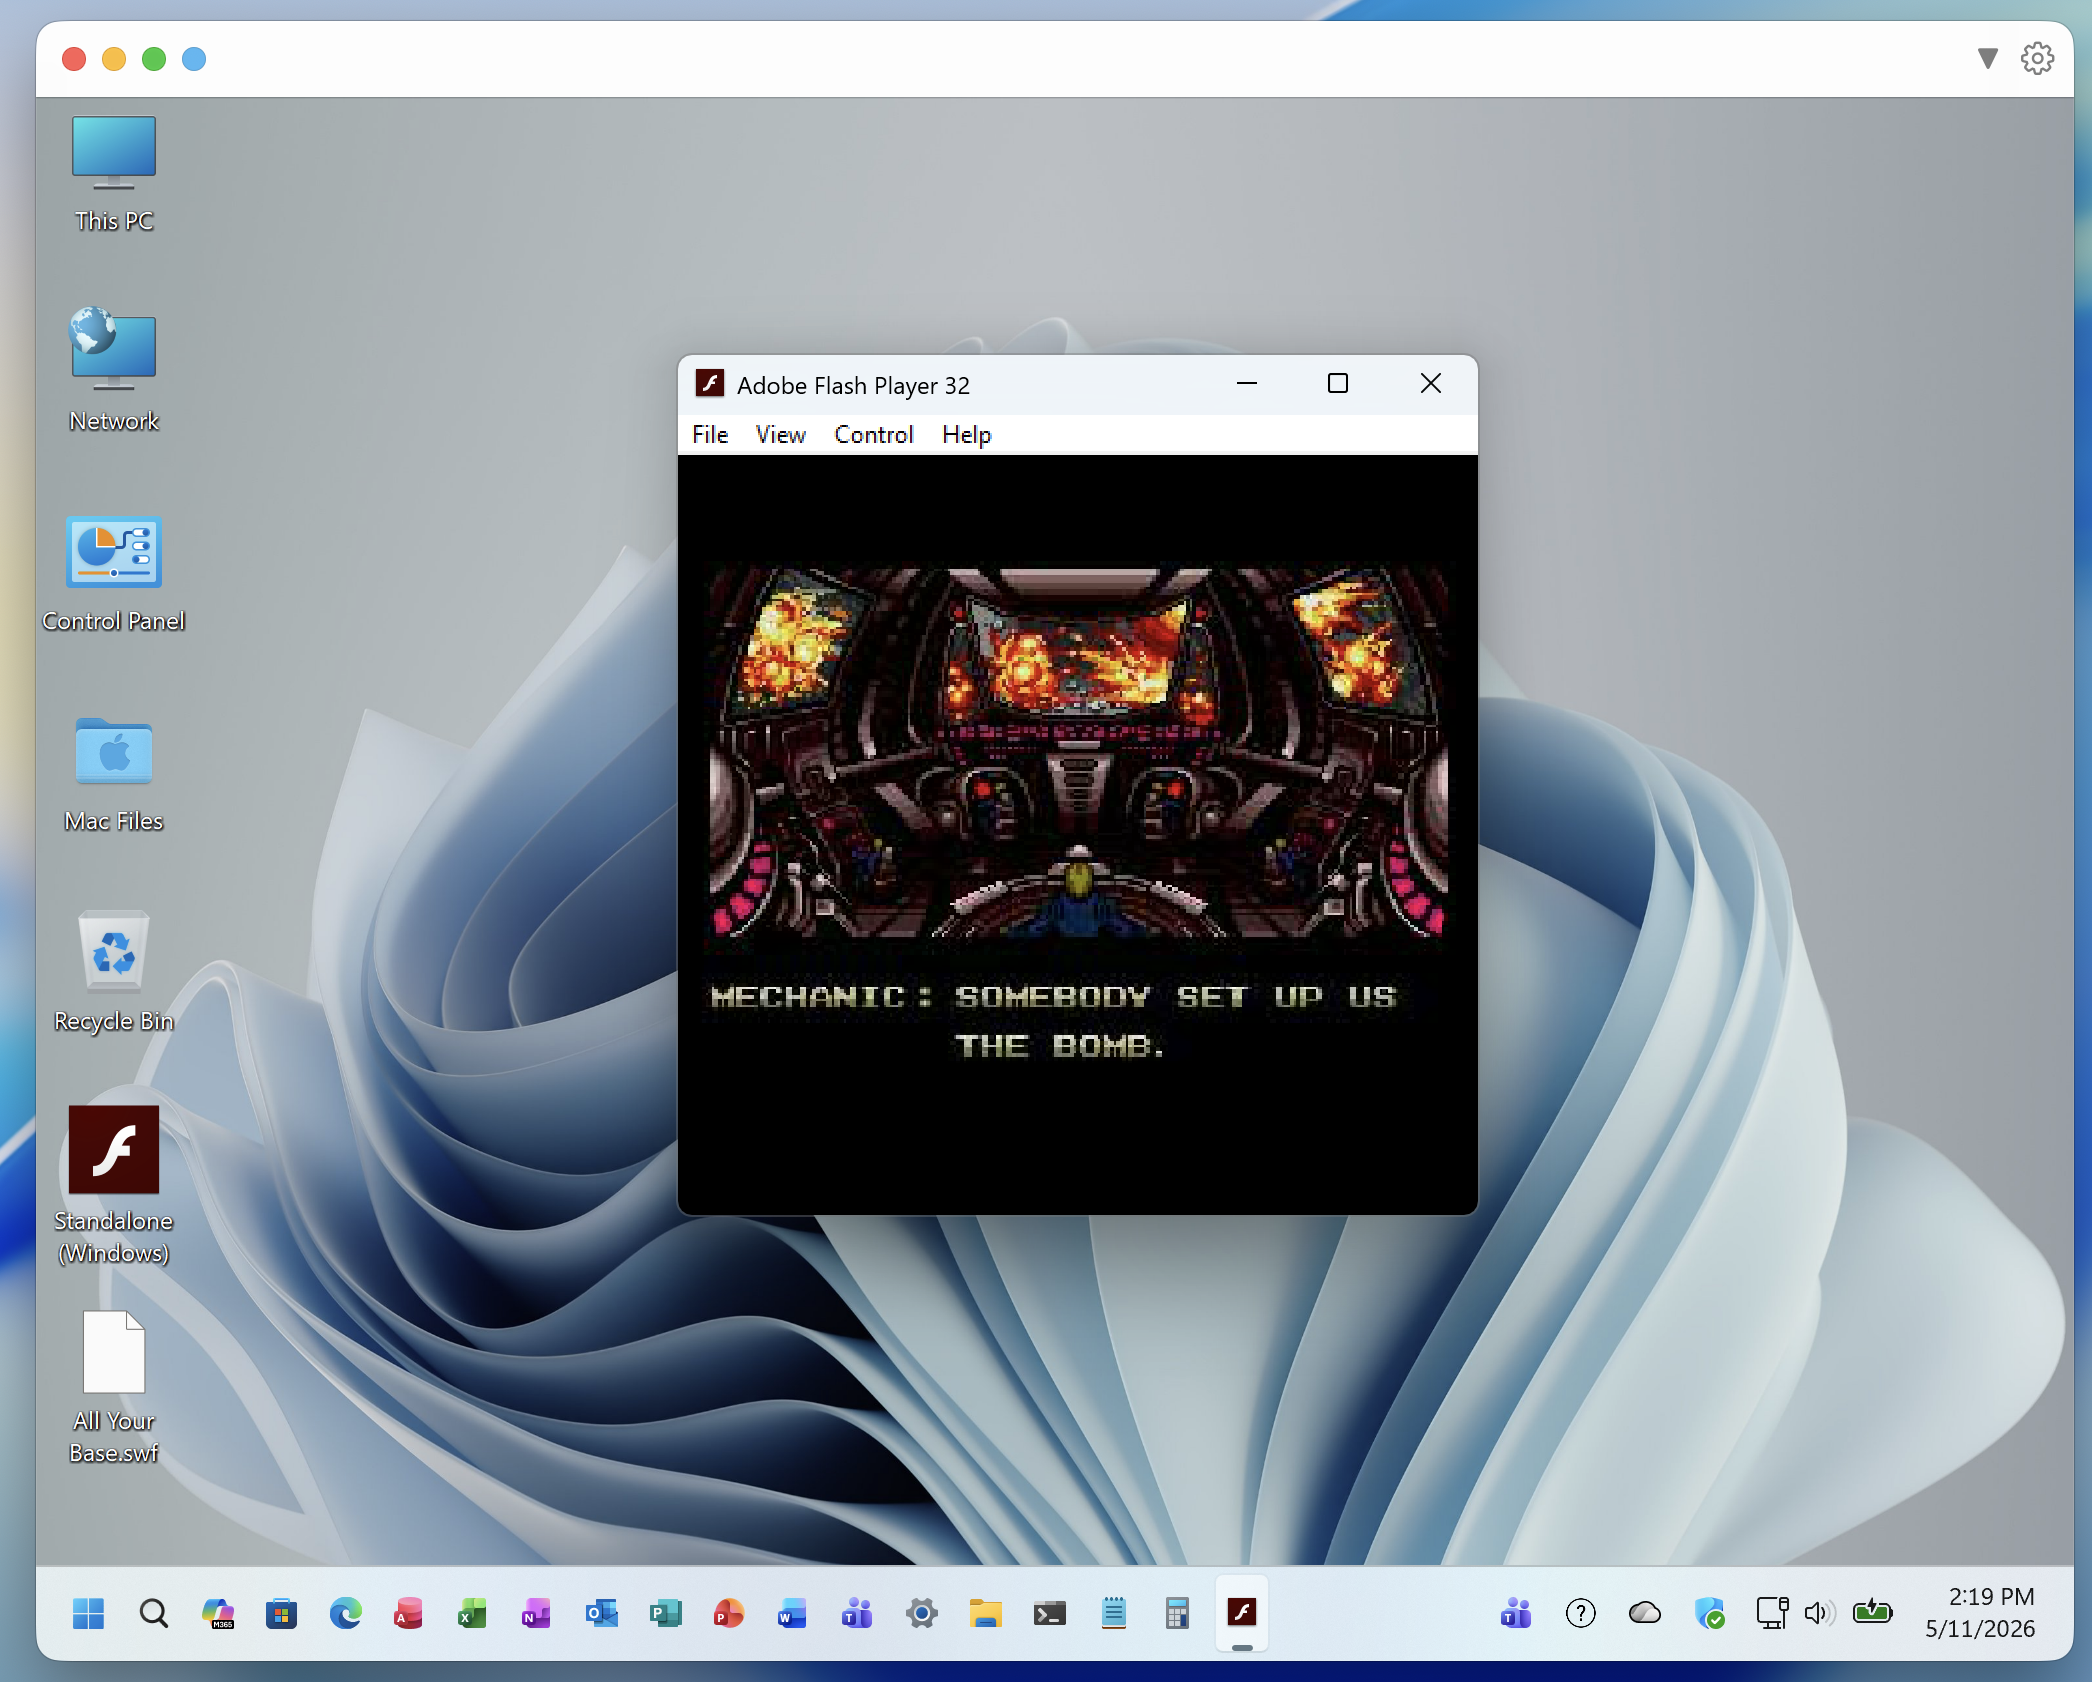Click the help question mark tray icon
The image size is (2092, 1682).
[x=1581, y=1613]
